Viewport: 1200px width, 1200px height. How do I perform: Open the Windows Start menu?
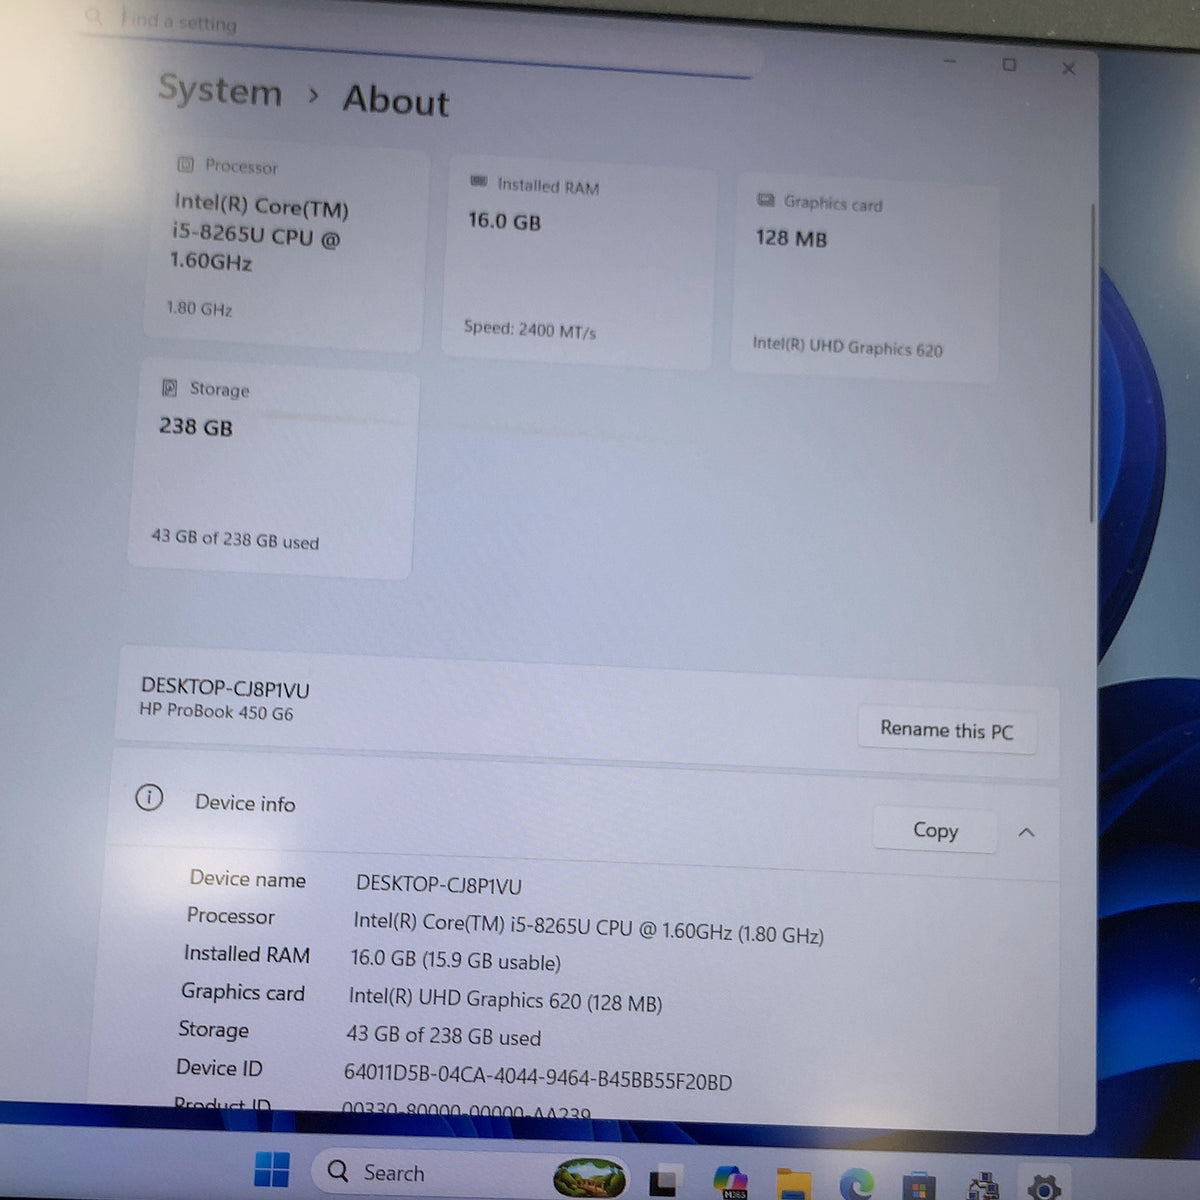click(271, 1171)
